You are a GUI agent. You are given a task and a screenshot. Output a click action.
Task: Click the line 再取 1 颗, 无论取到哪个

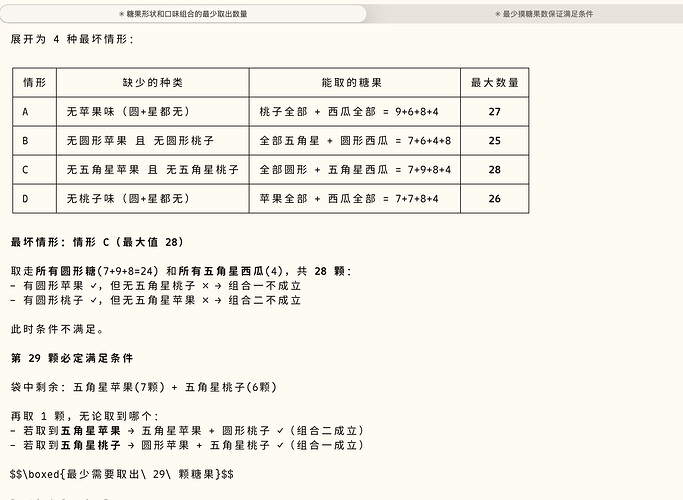(85, 416)
